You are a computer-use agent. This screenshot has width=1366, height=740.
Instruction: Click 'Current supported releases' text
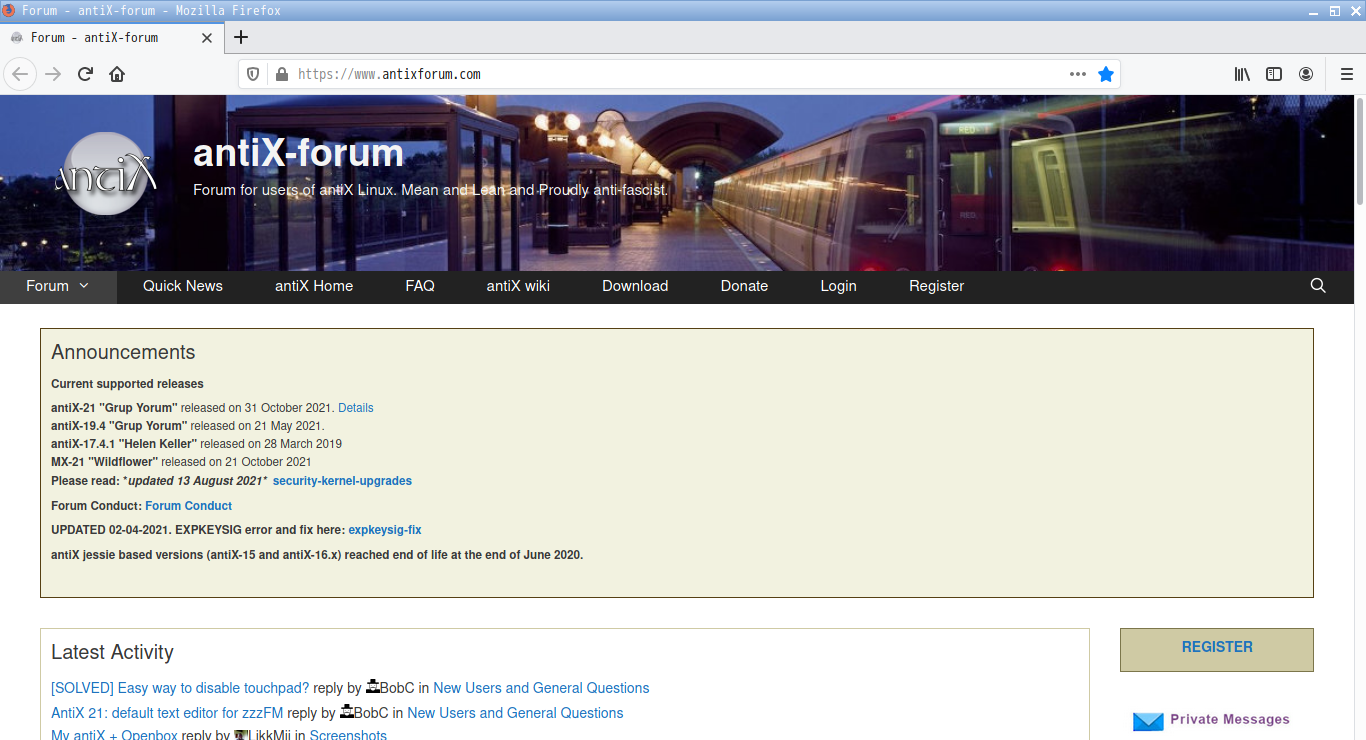pyautogui.click(x=127, y=384)
